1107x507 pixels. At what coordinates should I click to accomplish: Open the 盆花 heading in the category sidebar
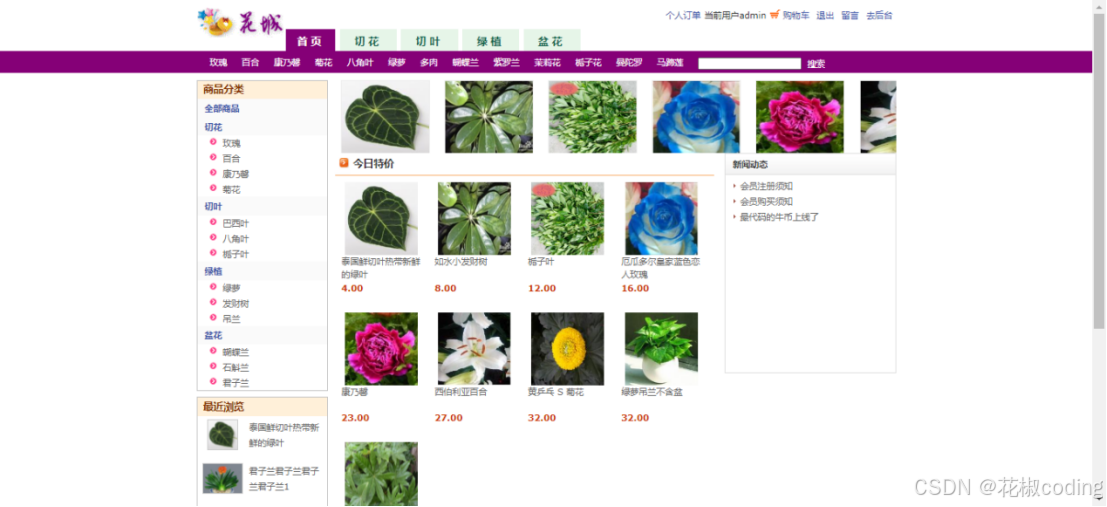[x=214, y=336]
